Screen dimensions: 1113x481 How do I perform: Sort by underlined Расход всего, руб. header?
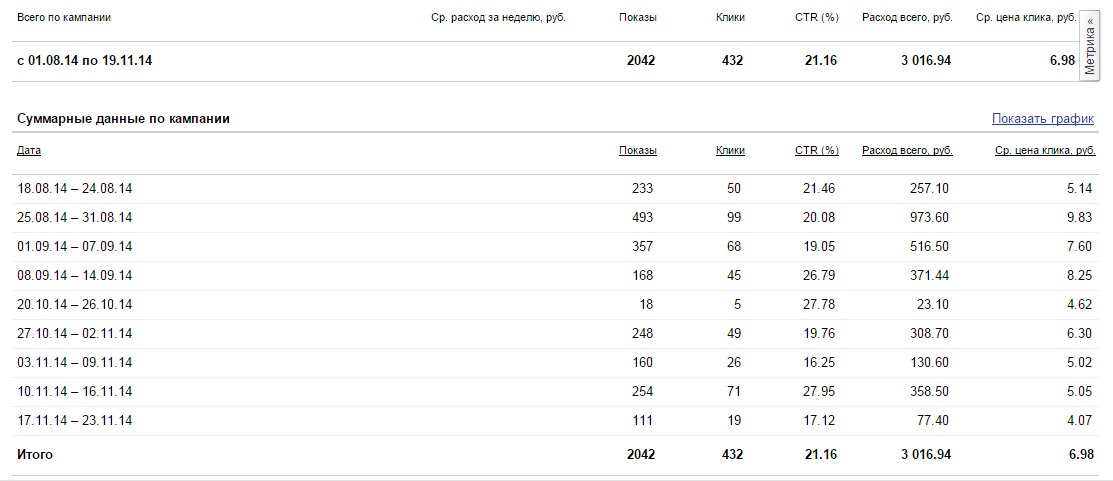pyautogui.click(x=906, y=151)
